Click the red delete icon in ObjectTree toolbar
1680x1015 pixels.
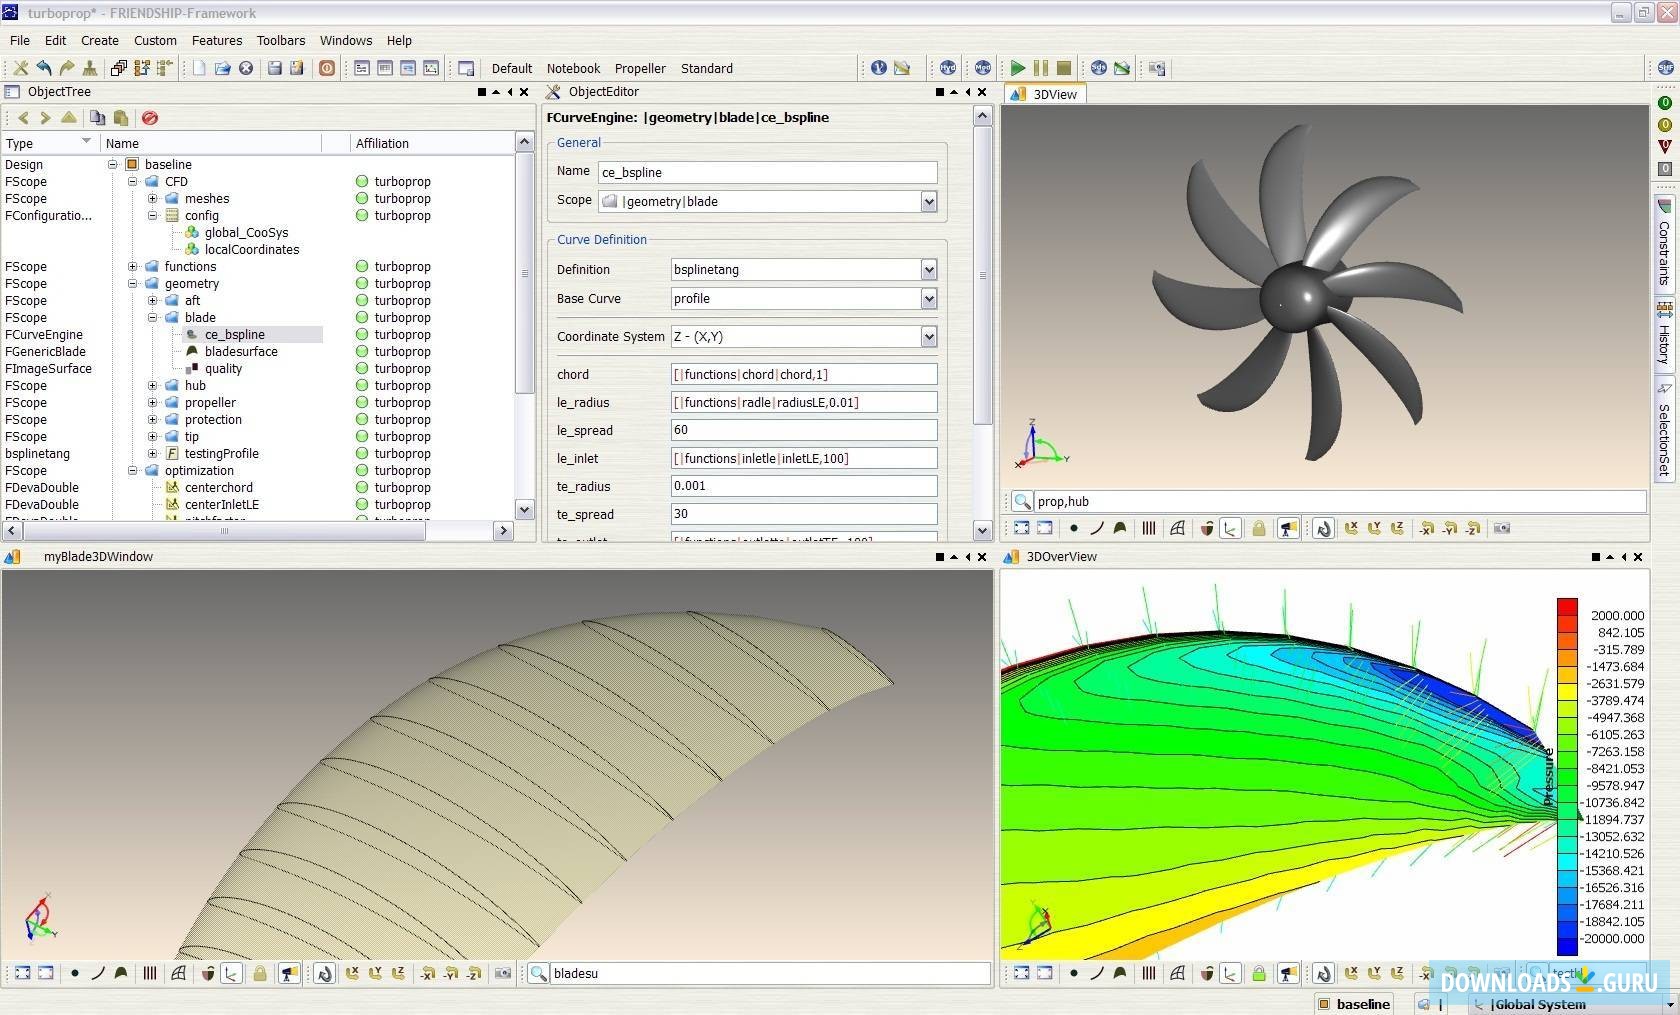[150, 118]
